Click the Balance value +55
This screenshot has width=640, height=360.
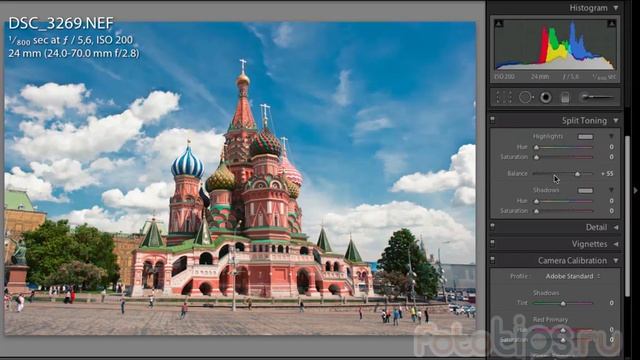[x=607, y=173]
